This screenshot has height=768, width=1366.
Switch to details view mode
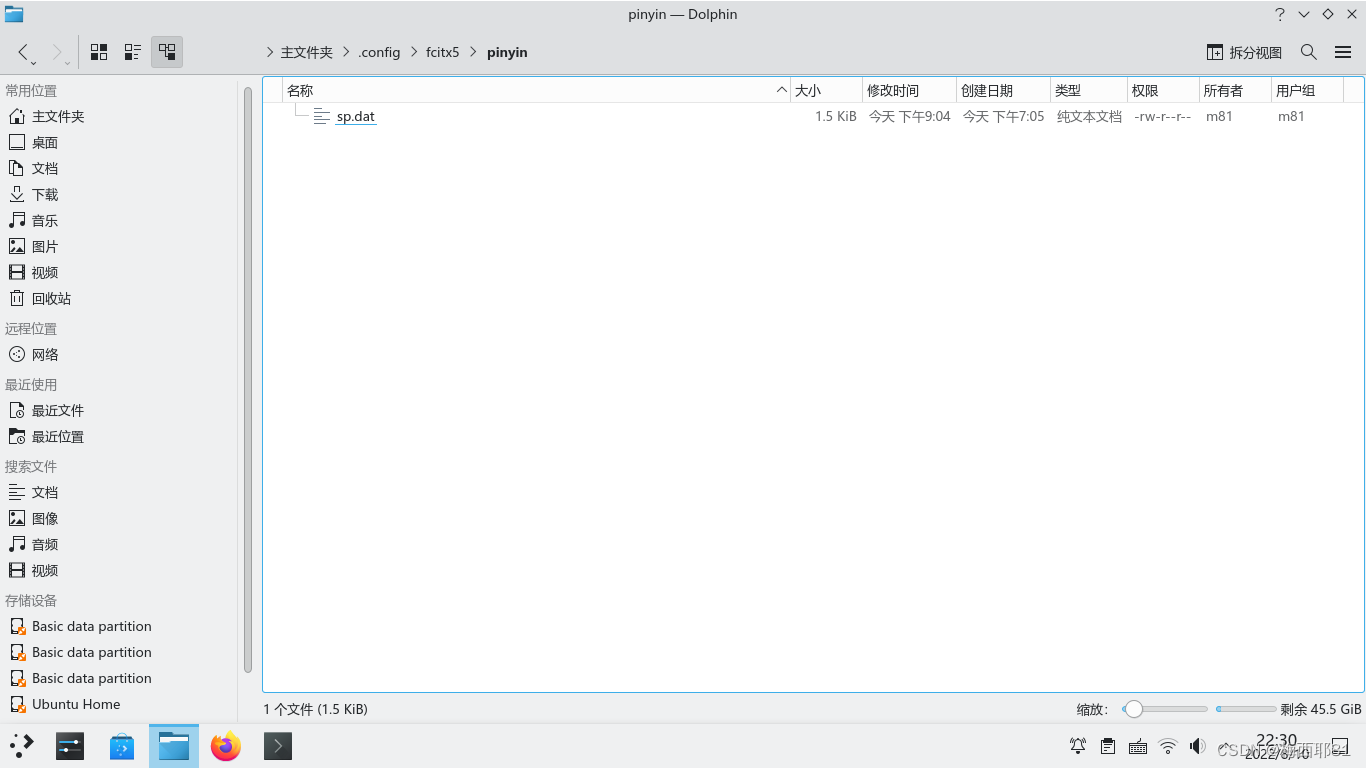pos(167,52)
